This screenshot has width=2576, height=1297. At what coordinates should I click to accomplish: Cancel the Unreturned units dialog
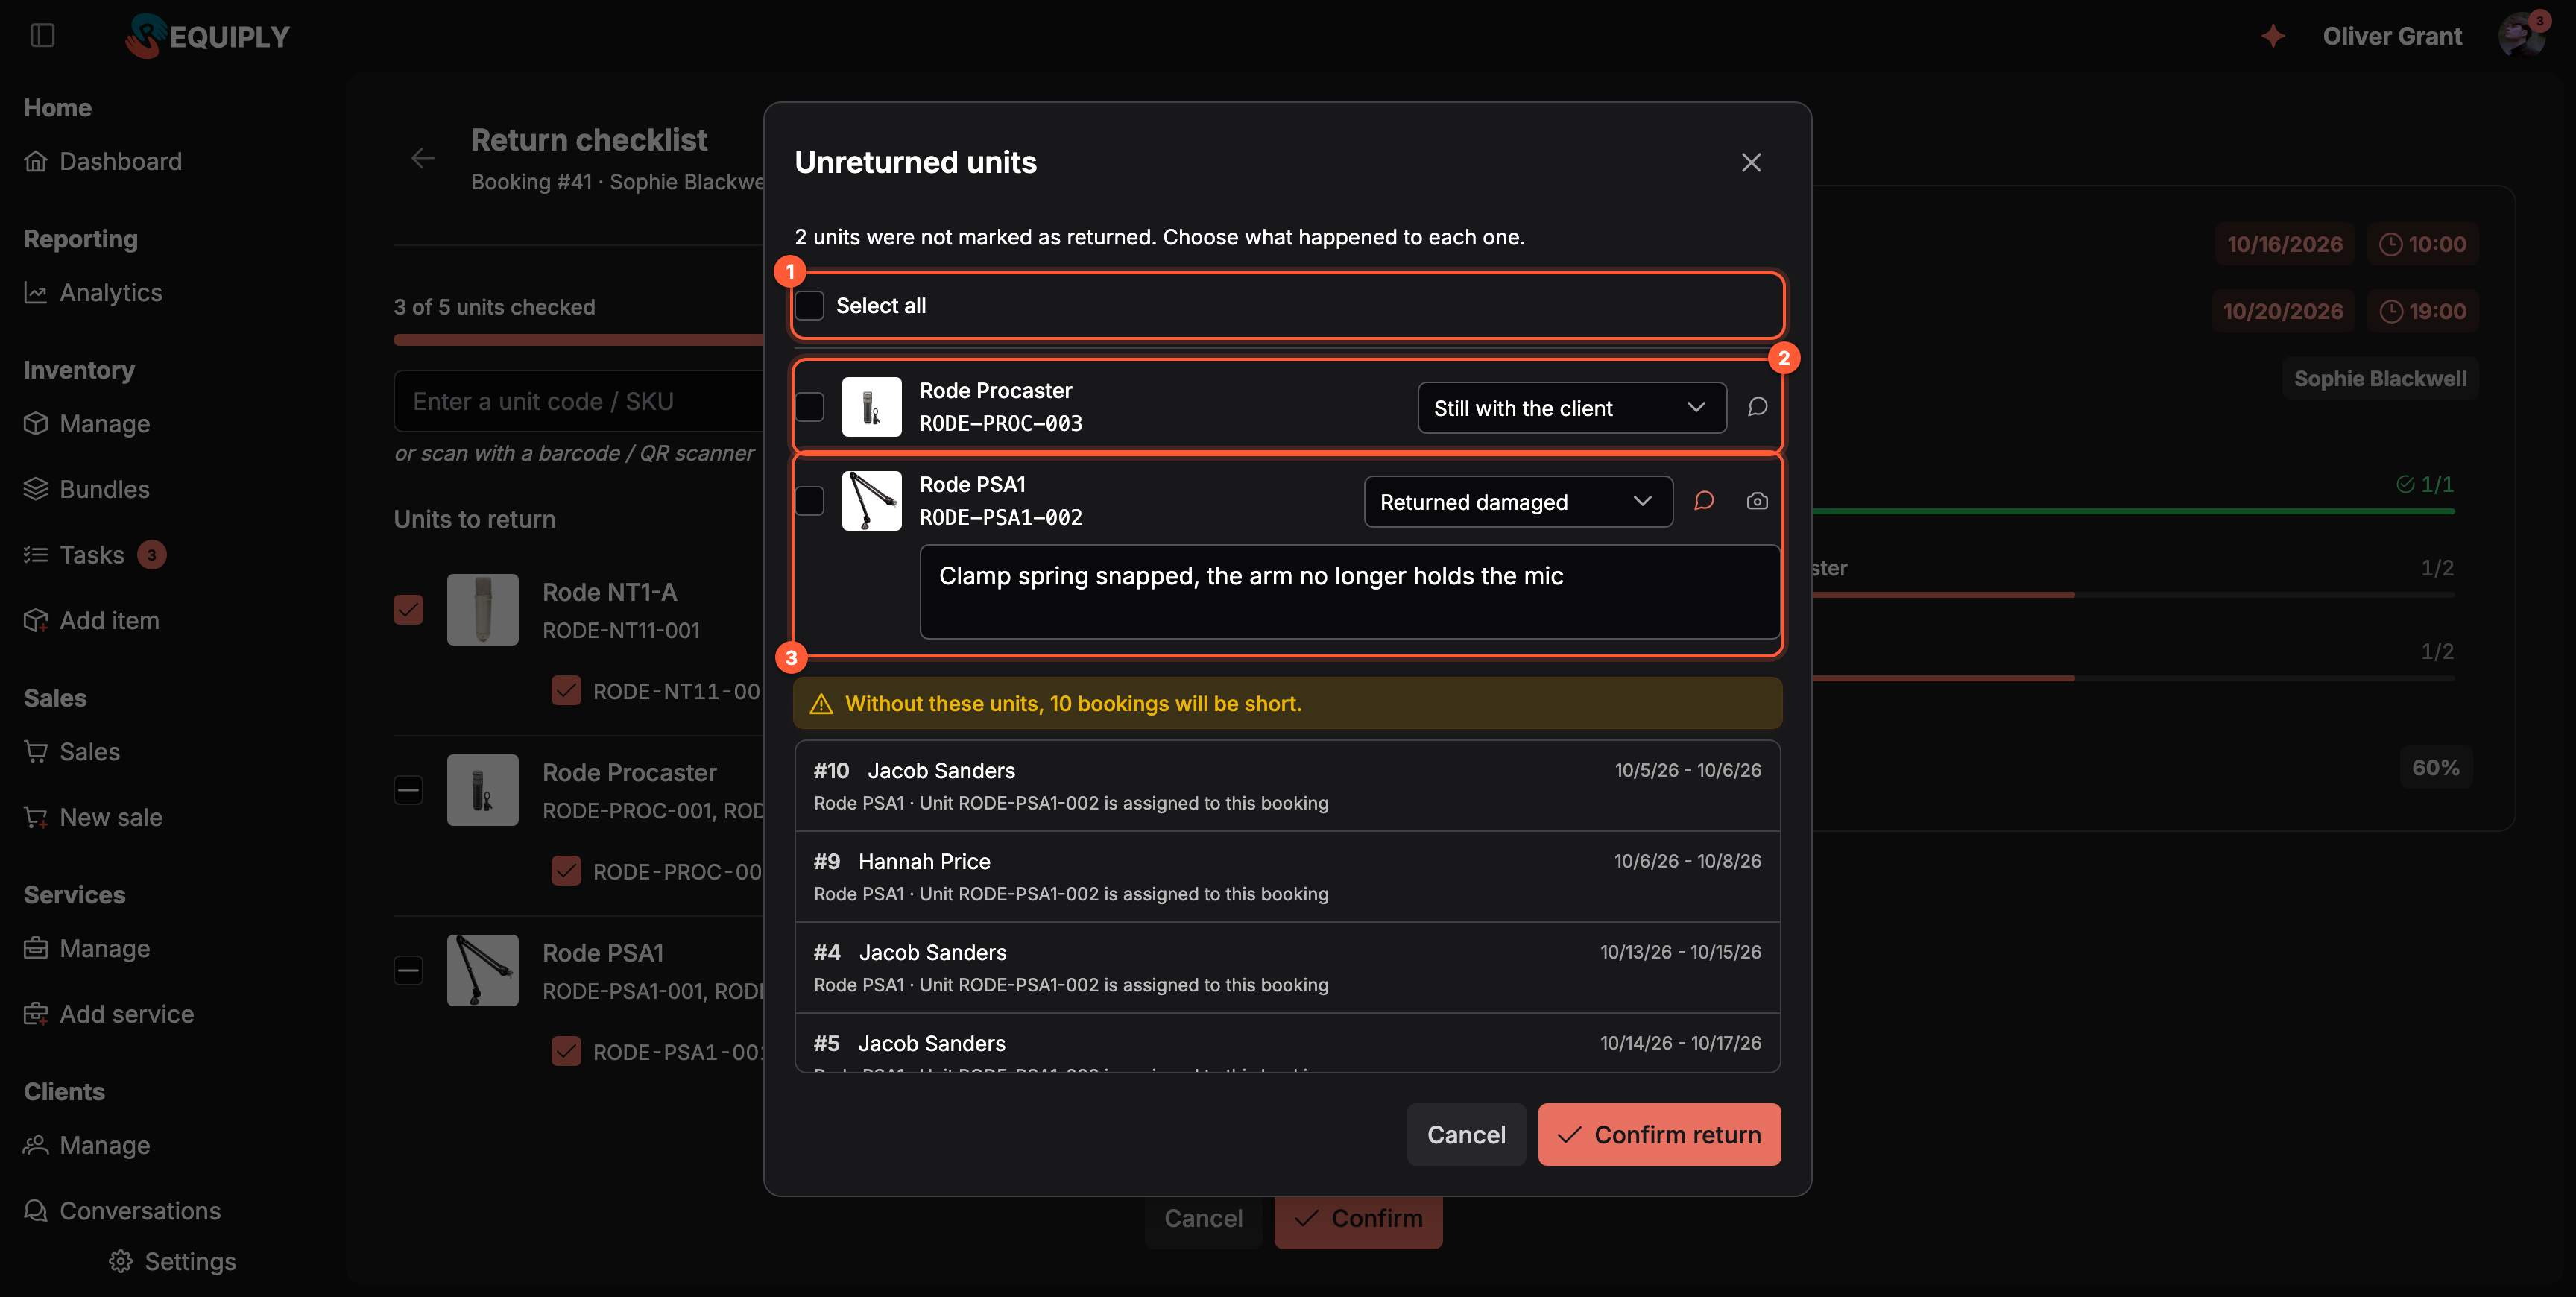[1466, 1134]
